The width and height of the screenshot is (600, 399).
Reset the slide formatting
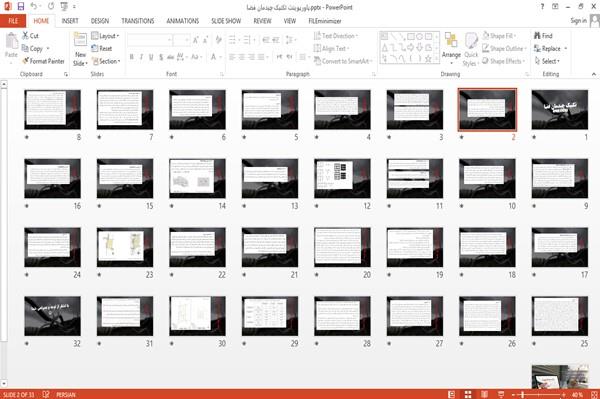[102, 49]
